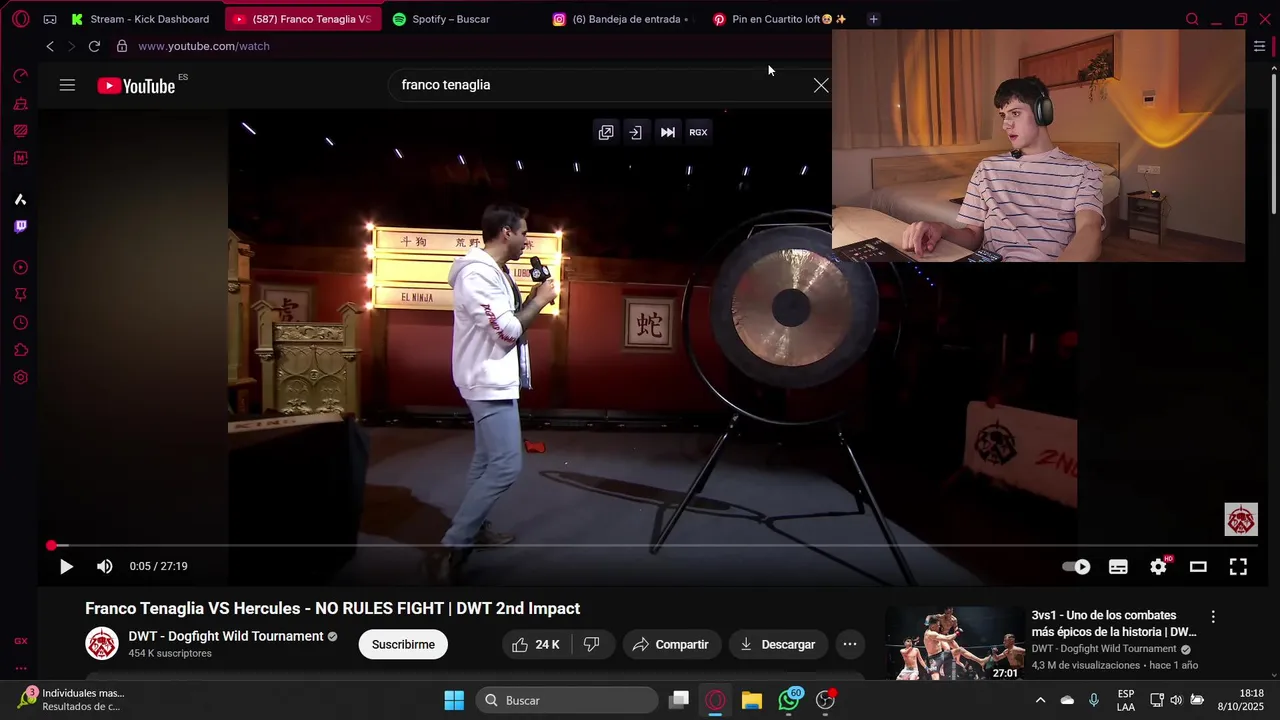Open 3vs1 - Uno de los combates title
This screenshot has width=1280, height=720.
(x=1114, y=624)
